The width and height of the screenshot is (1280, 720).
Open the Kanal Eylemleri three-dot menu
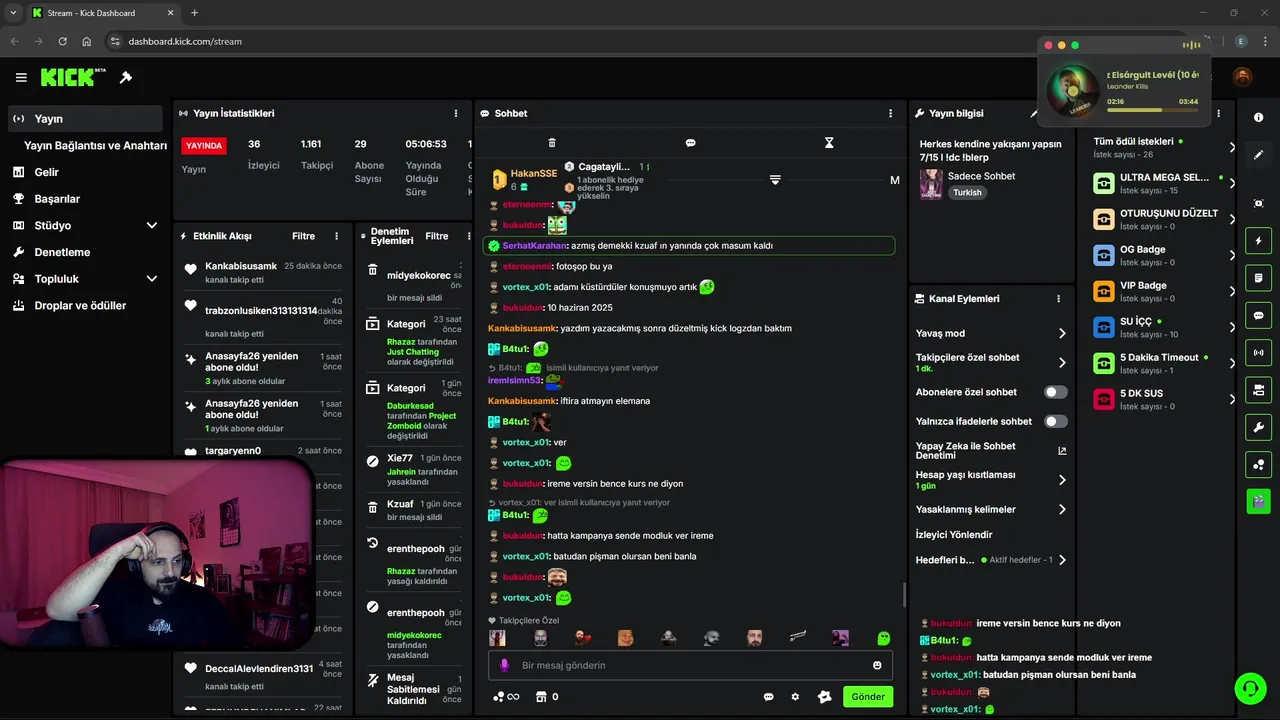(x=1058, y=298)
